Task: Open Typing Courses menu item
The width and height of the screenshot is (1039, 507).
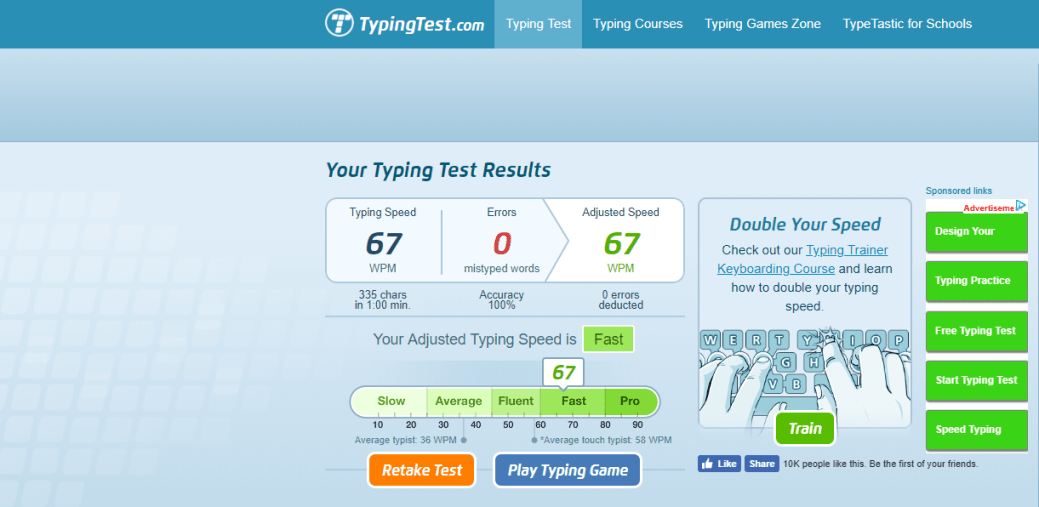Action: pyautogui.click(x=637, y=24)
